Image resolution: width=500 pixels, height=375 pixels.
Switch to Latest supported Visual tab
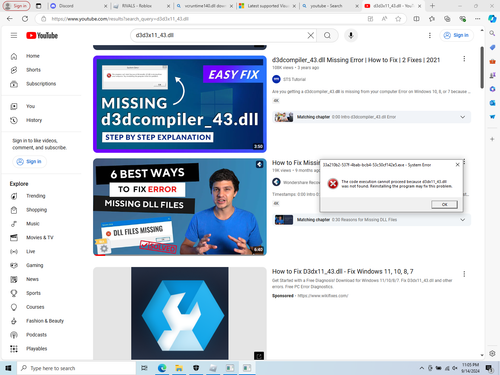pyautogui.click(x=267, y=6)
